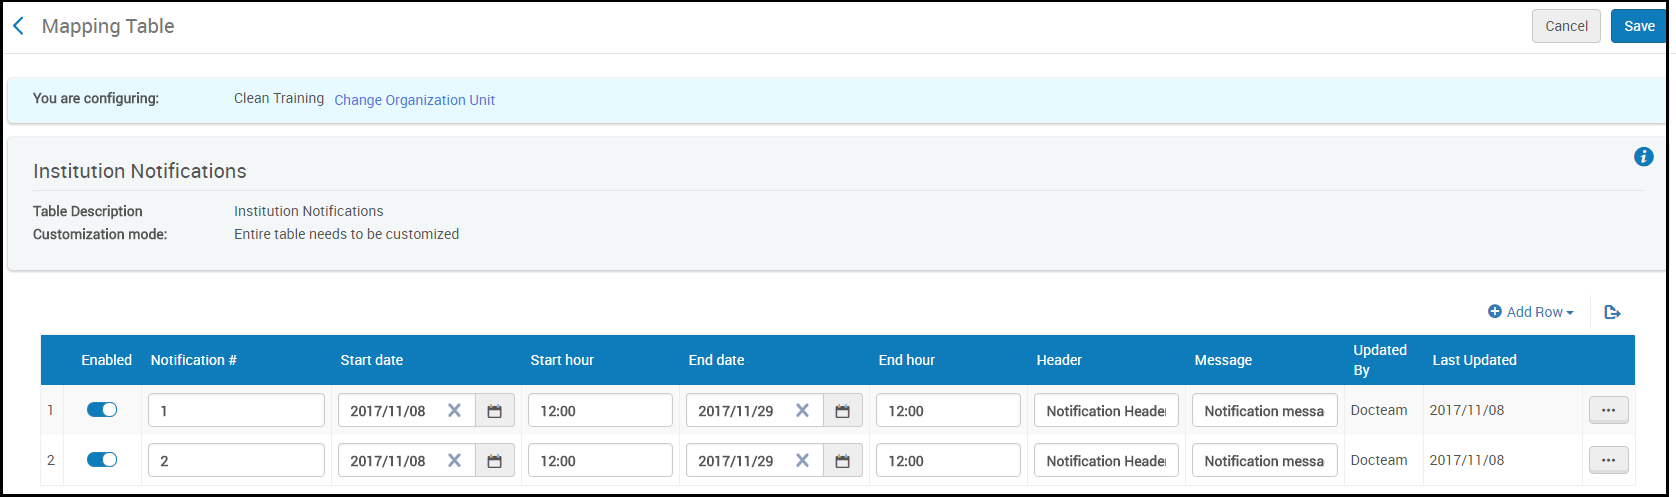The height and width of the screenshot is (497, 1676).
Task: Click the row 1 Header text field
Action: click(x=1106, y=411)
